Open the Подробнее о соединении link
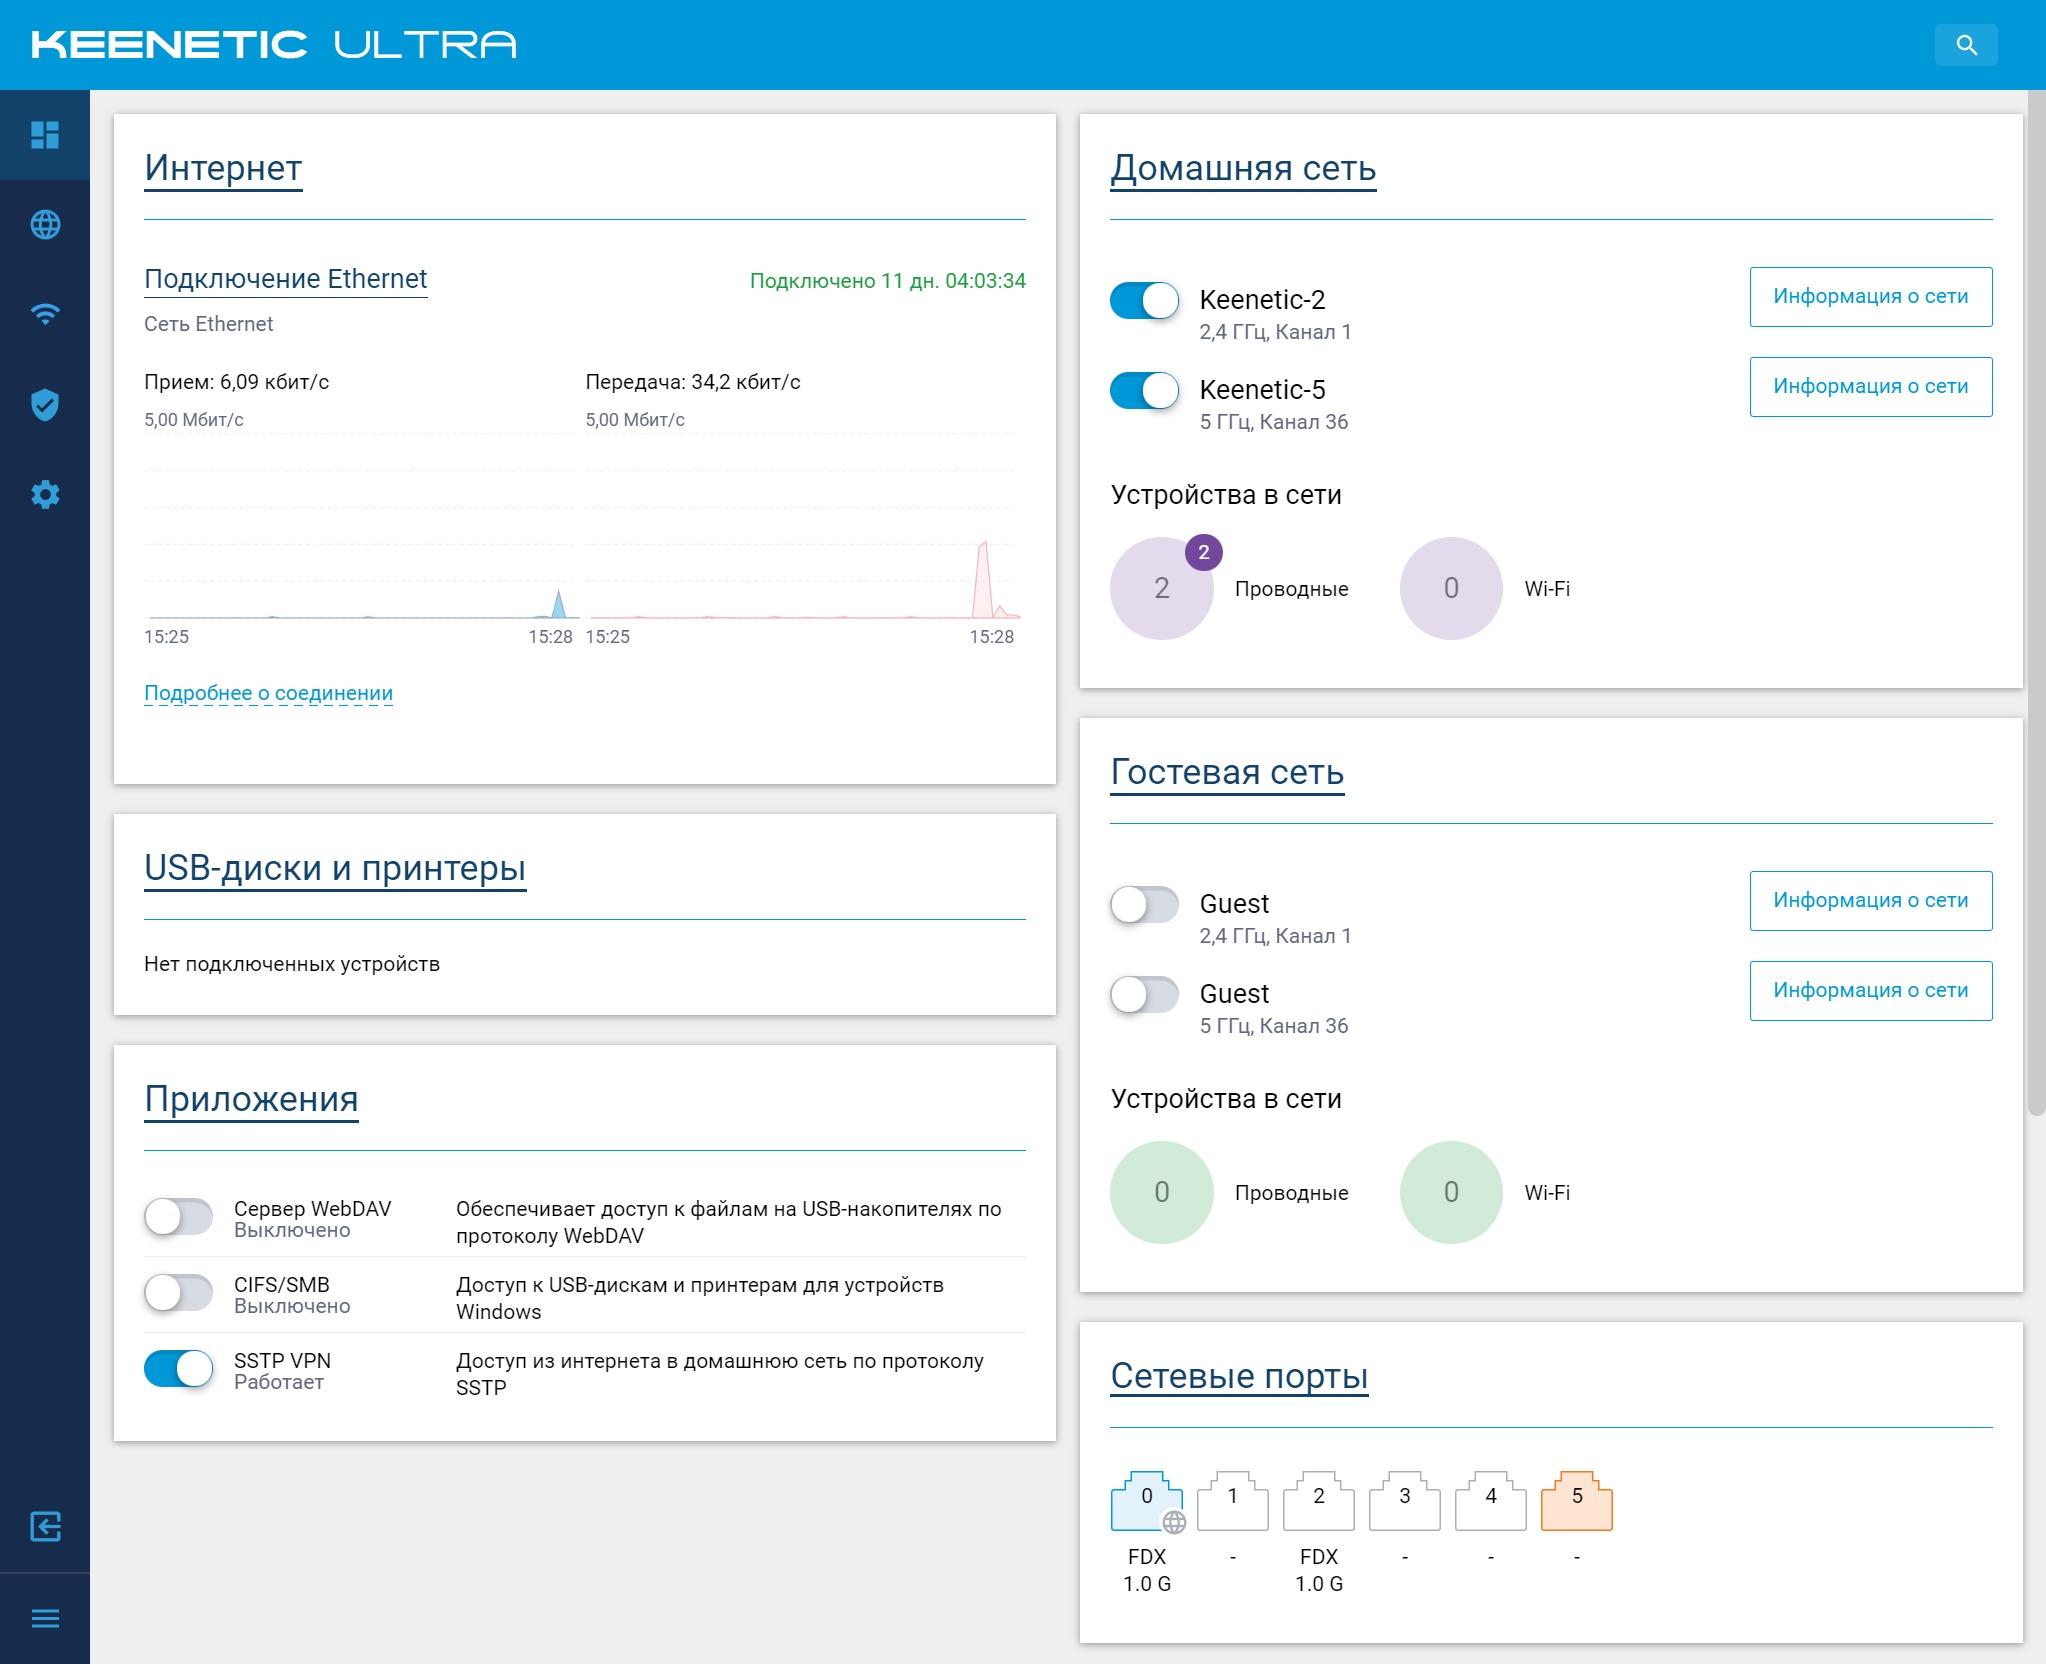2046x1664 pixels. point(268,693)
